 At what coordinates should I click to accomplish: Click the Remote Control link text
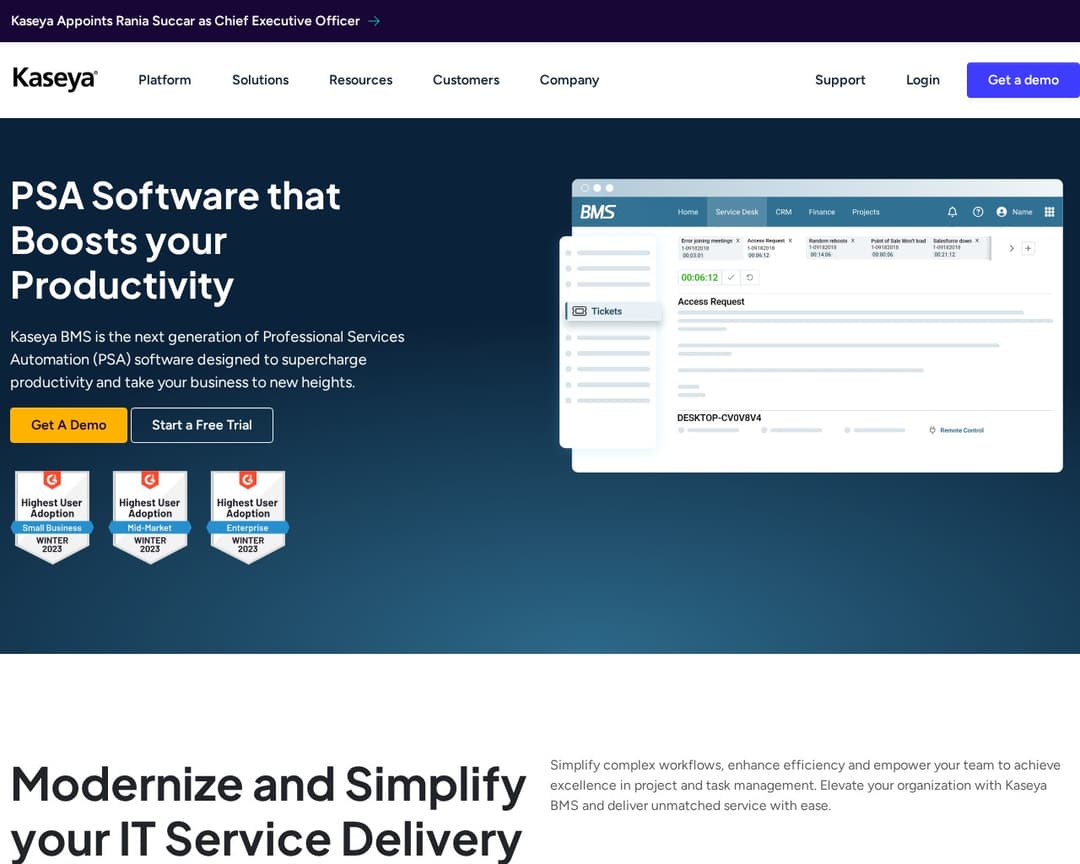(x=962, y=430)
